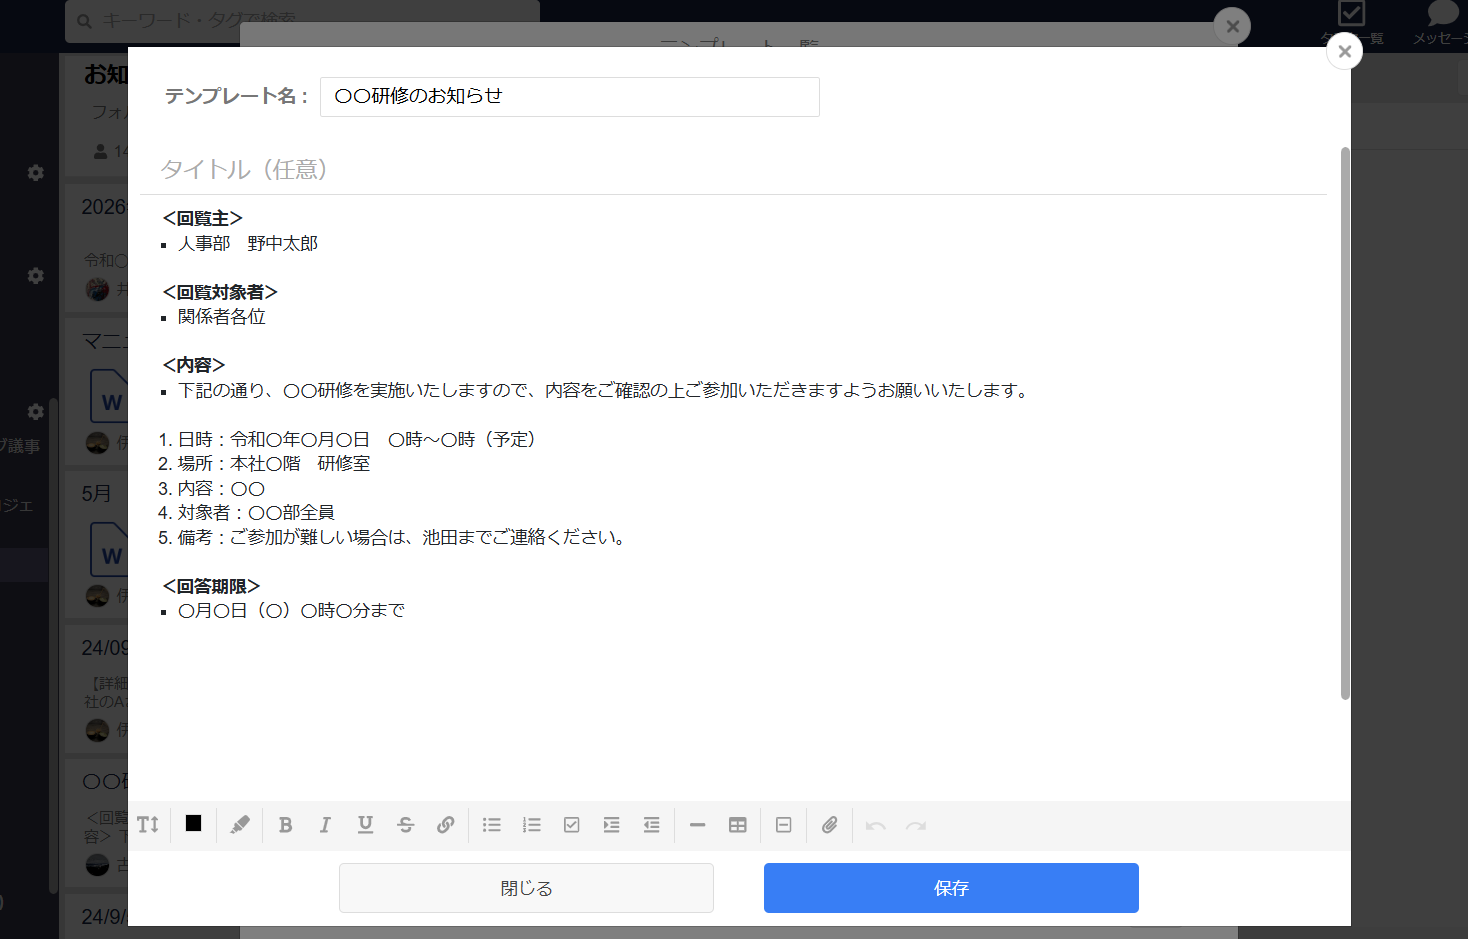Apply strikethrough using the toolbar icon
Image resolution: width=1468 pixels, height=939 pixels.
point(405,825)
